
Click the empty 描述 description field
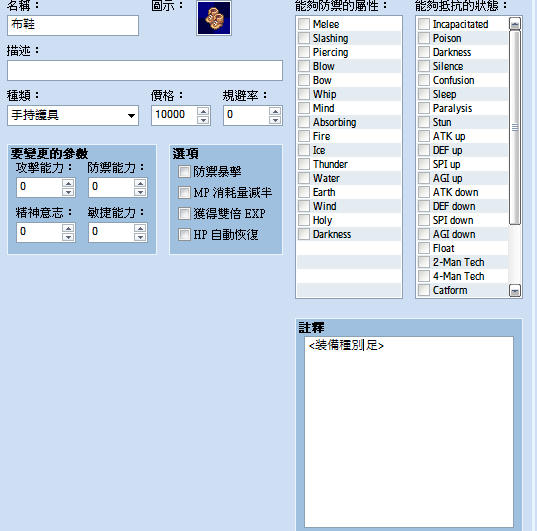pyautogui.click(x=145, y=71)
